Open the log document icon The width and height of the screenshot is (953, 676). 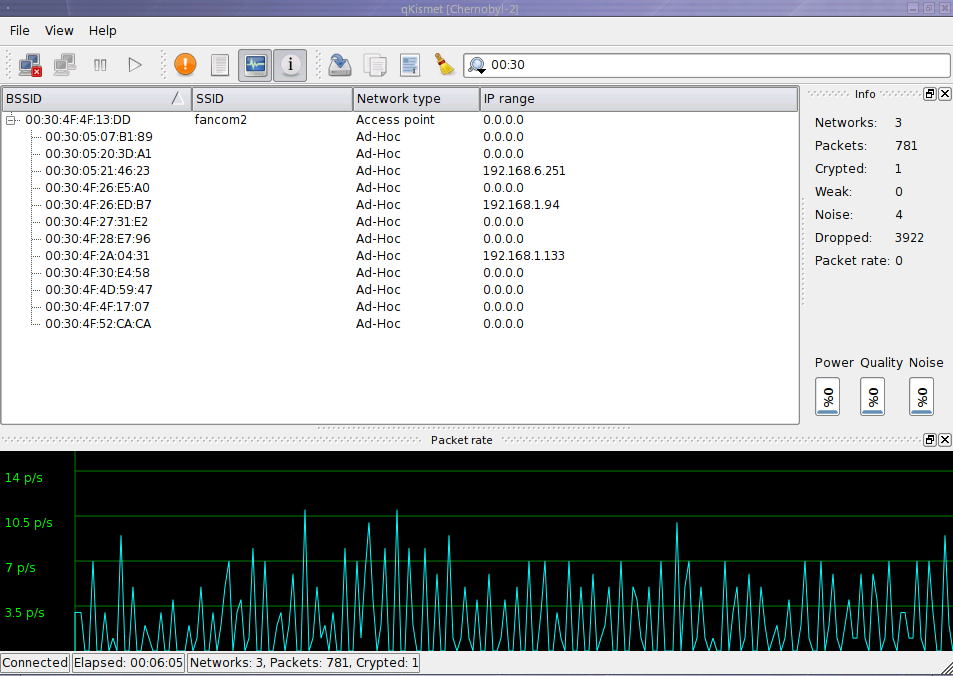point(220,65)
